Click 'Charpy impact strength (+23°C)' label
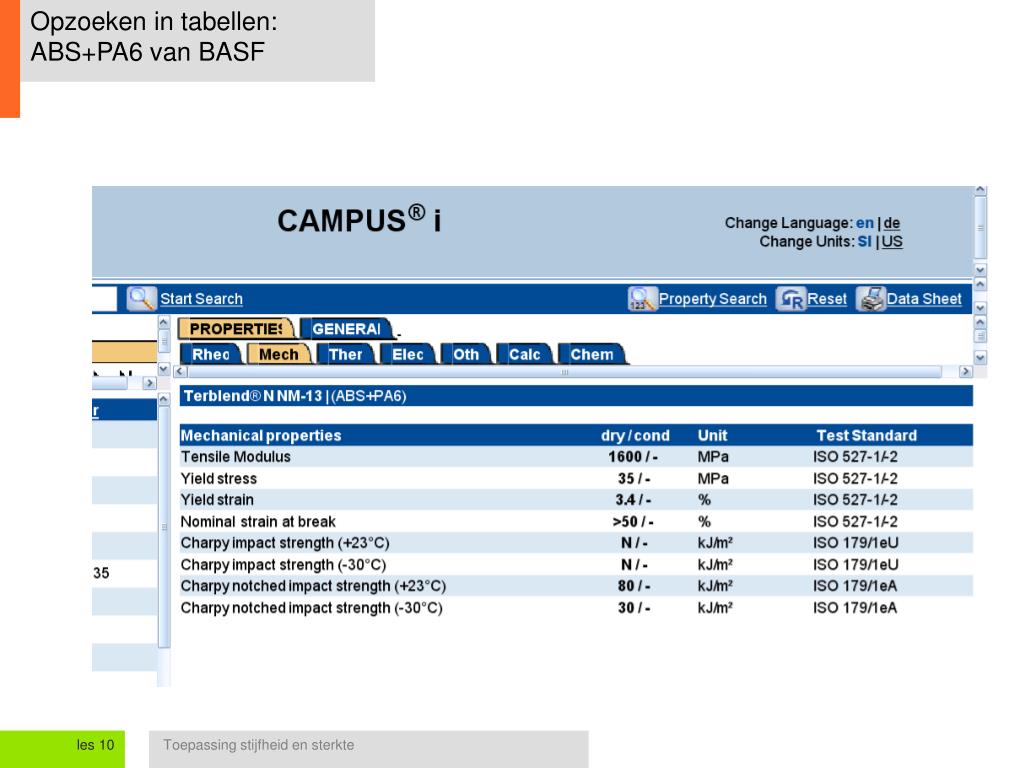The height and width of the screenshot is (768, 1024). click(x=285, y=543)
